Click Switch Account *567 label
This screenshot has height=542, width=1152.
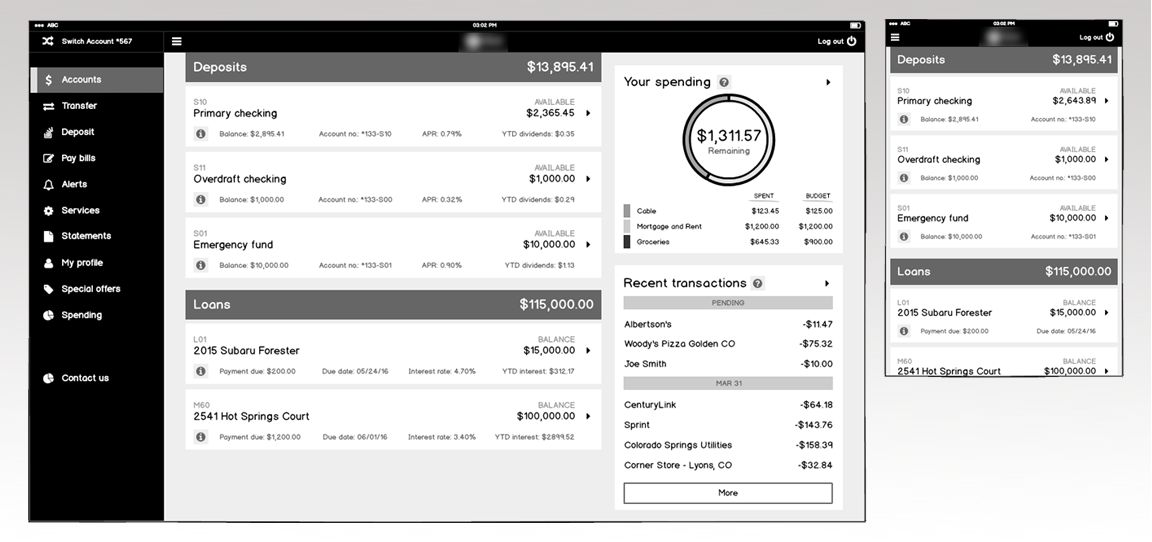[x=97, y=41]
